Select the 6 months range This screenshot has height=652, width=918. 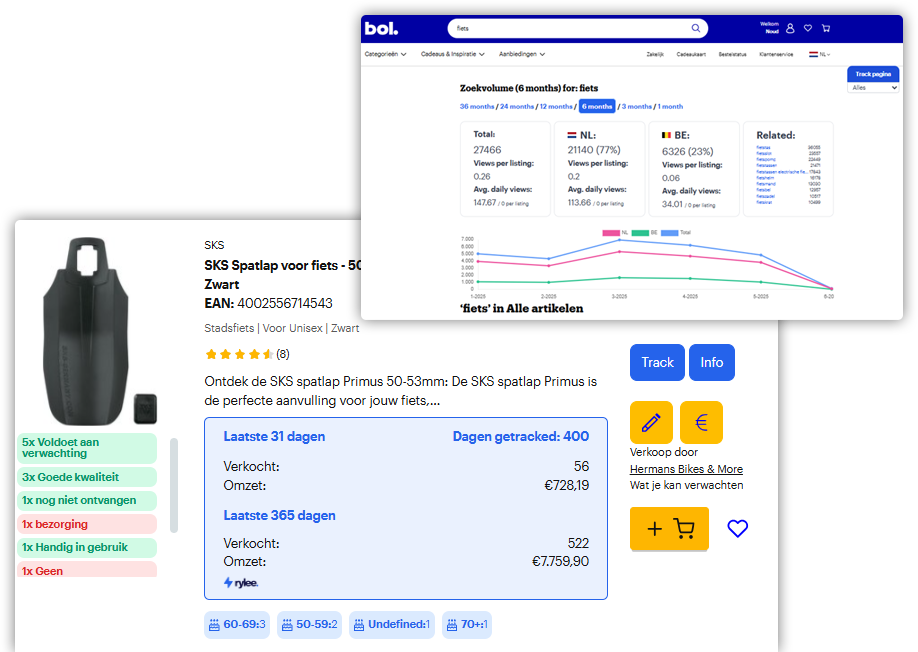click(597, 107)
